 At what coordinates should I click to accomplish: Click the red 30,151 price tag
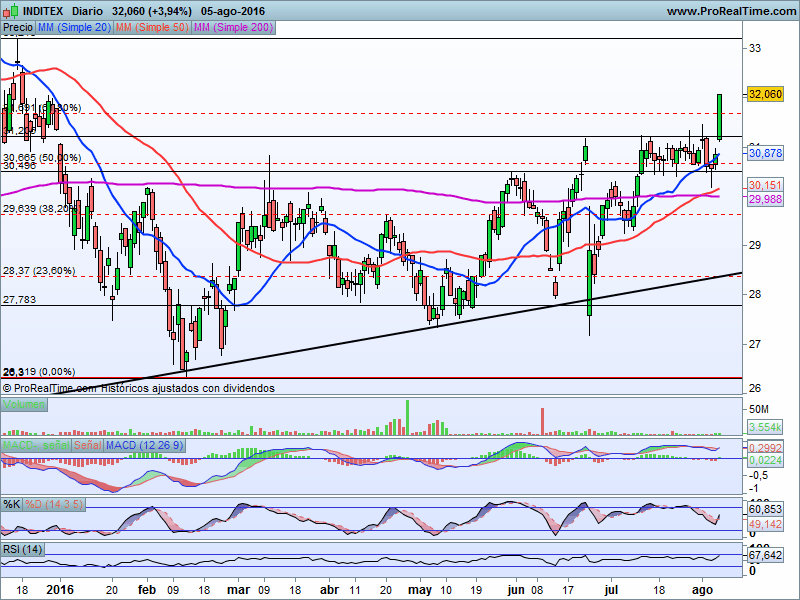point(765,185)
